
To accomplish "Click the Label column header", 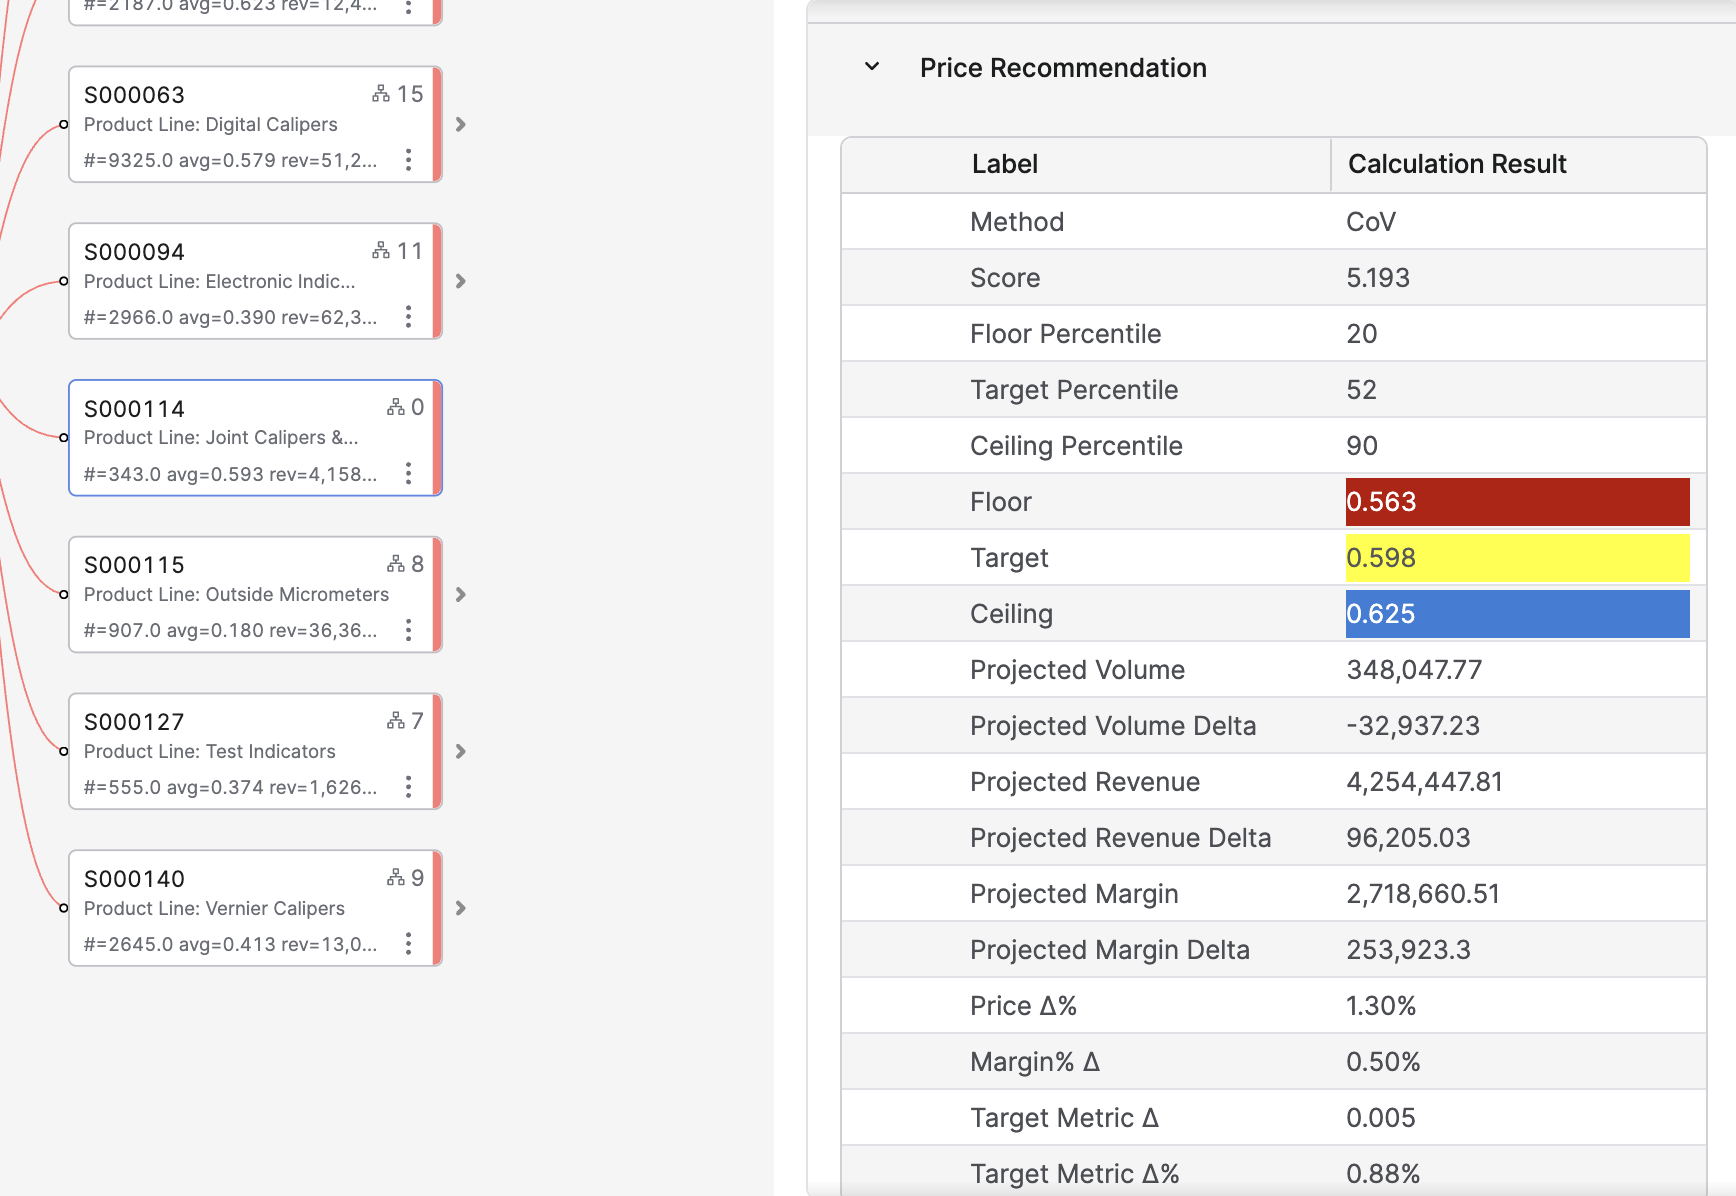I will [x=1003, y=164].
